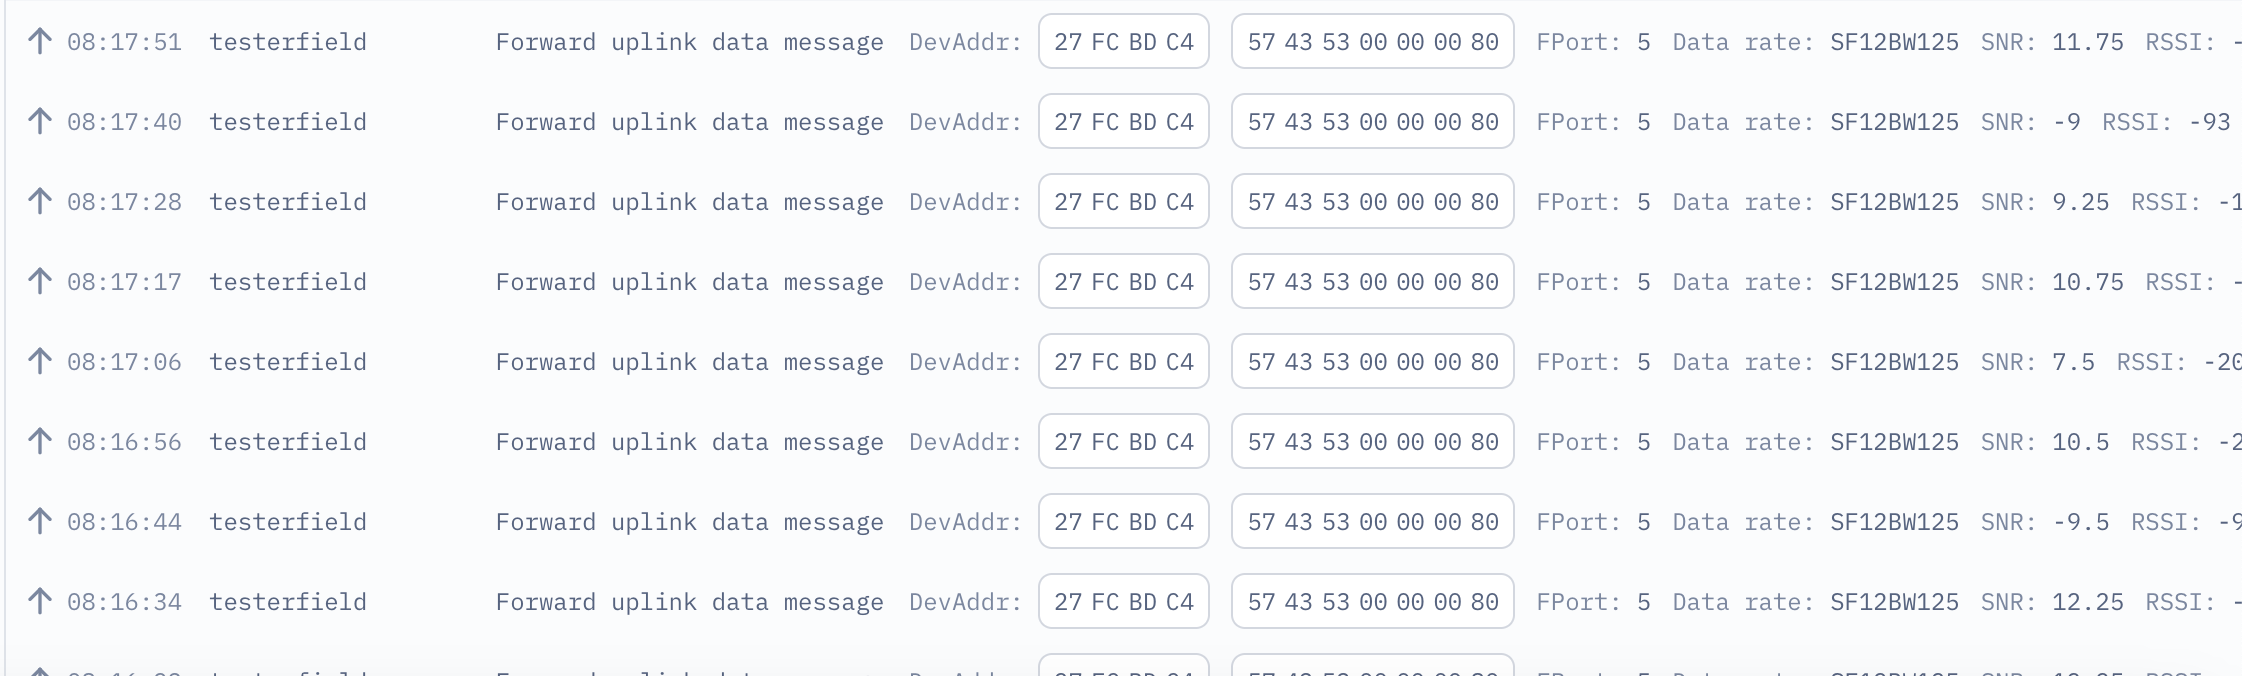Viewport: 2242px width, 676px height.
Task: Click the uplink arrow icon at 08:16:34
Action: click(x=39, y=601)
